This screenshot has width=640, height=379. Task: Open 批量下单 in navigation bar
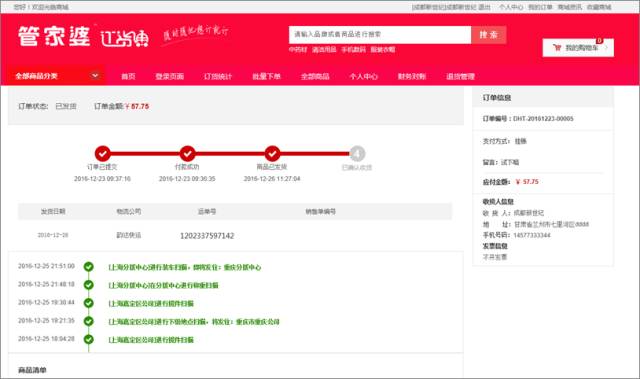[267, 76]
